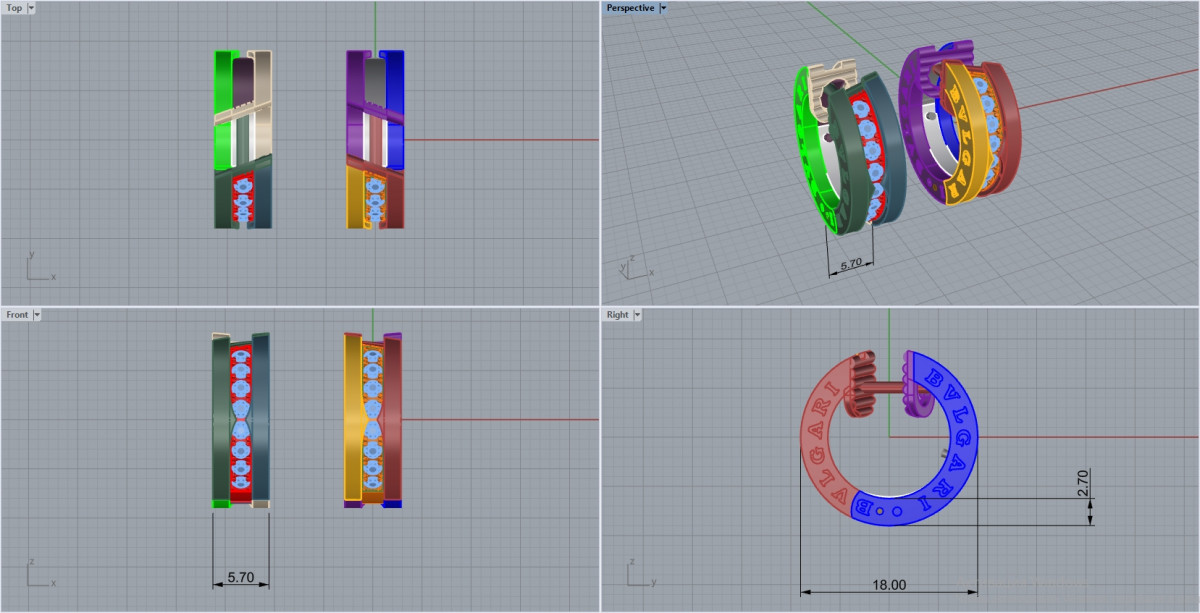Activate the Front viewport title label

[17, 314]
